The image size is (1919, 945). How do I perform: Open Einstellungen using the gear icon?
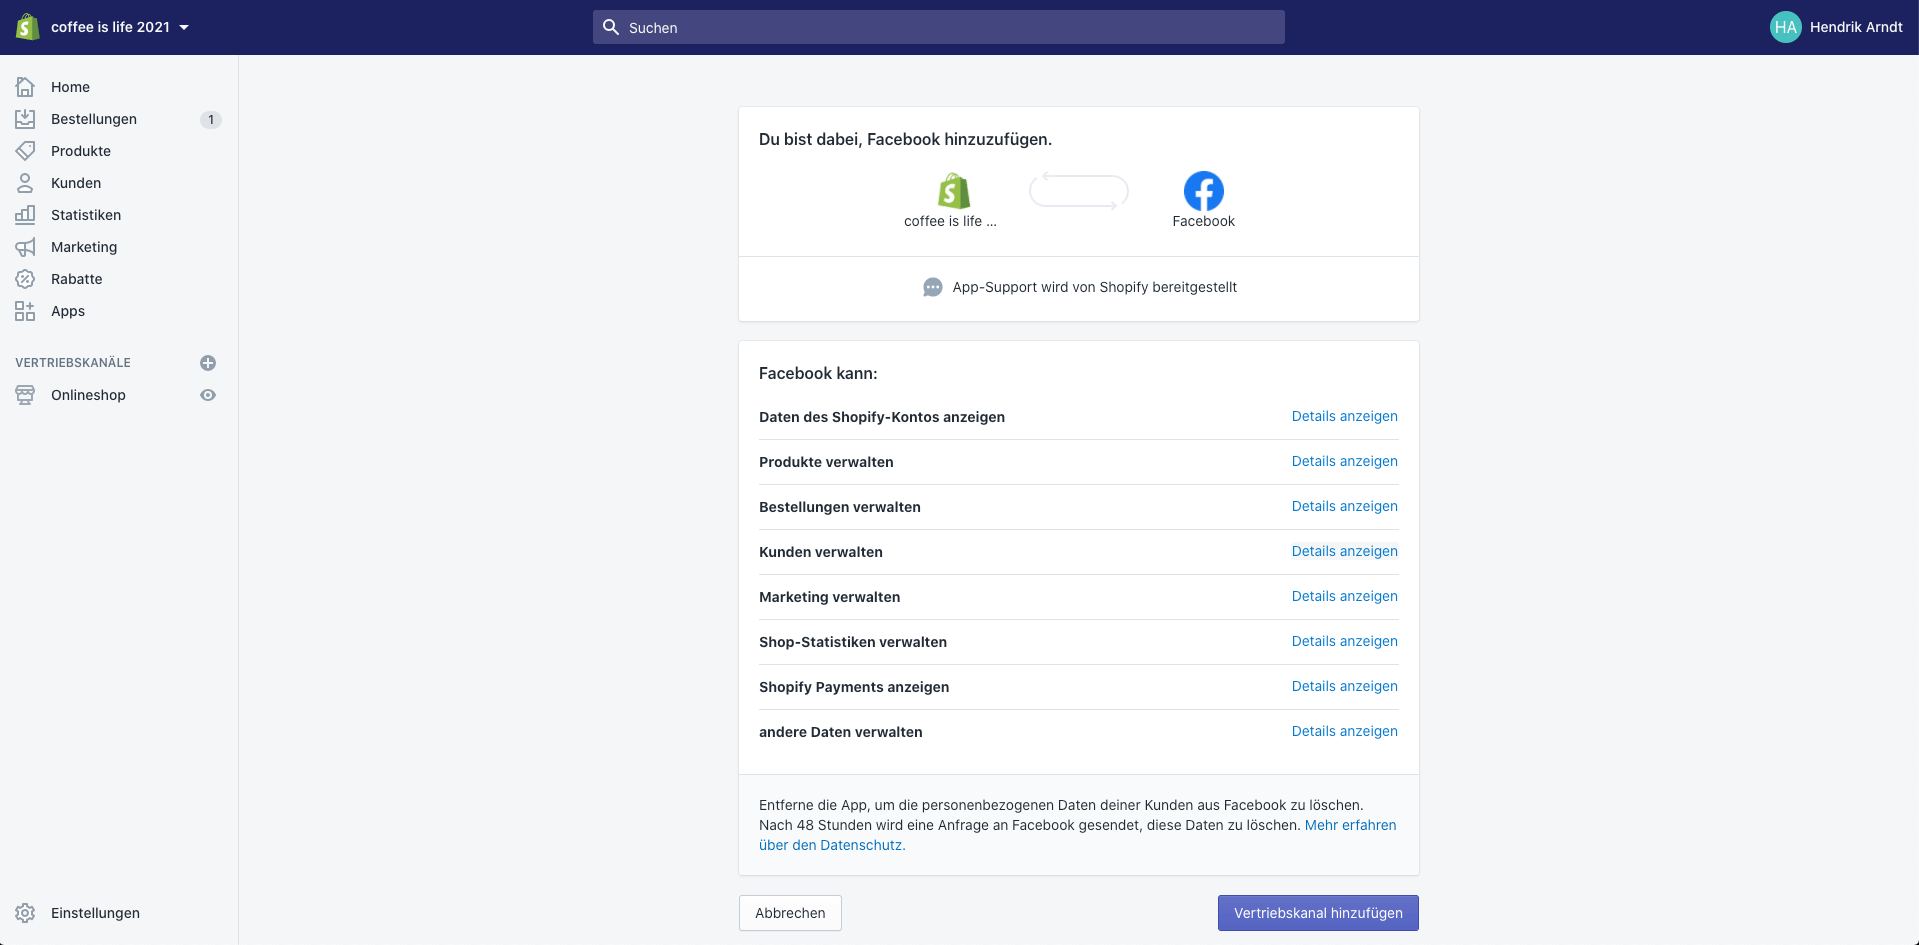coord(24,912)
